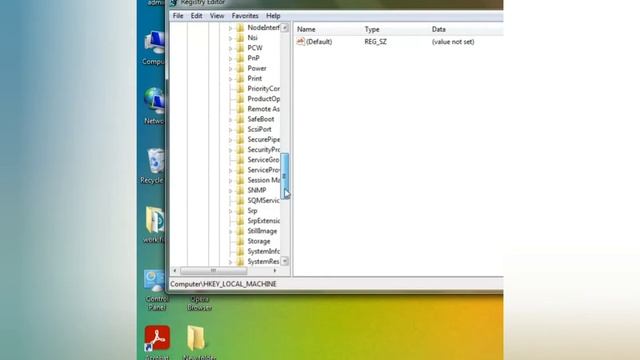
Task: Expand the Srp tree node
Action: click(x=230, y=211)
